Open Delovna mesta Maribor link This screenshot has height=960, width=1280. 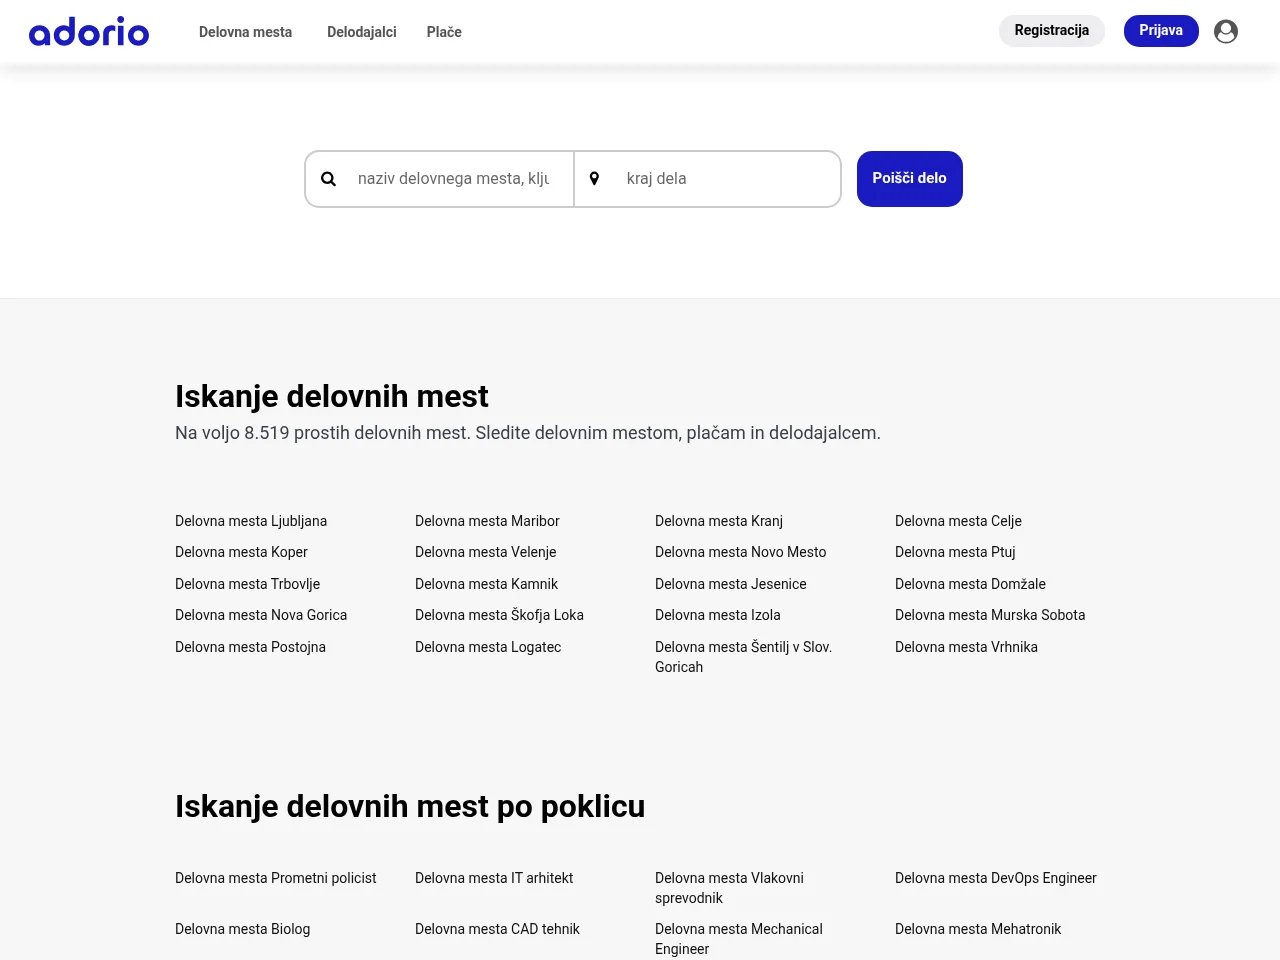pos(487,521)
